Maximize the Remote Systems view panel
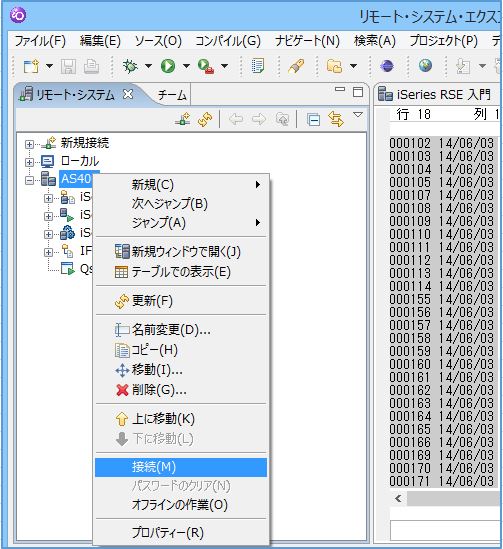The height and width of the screenshot is (549, 503). tap(358, 92)
